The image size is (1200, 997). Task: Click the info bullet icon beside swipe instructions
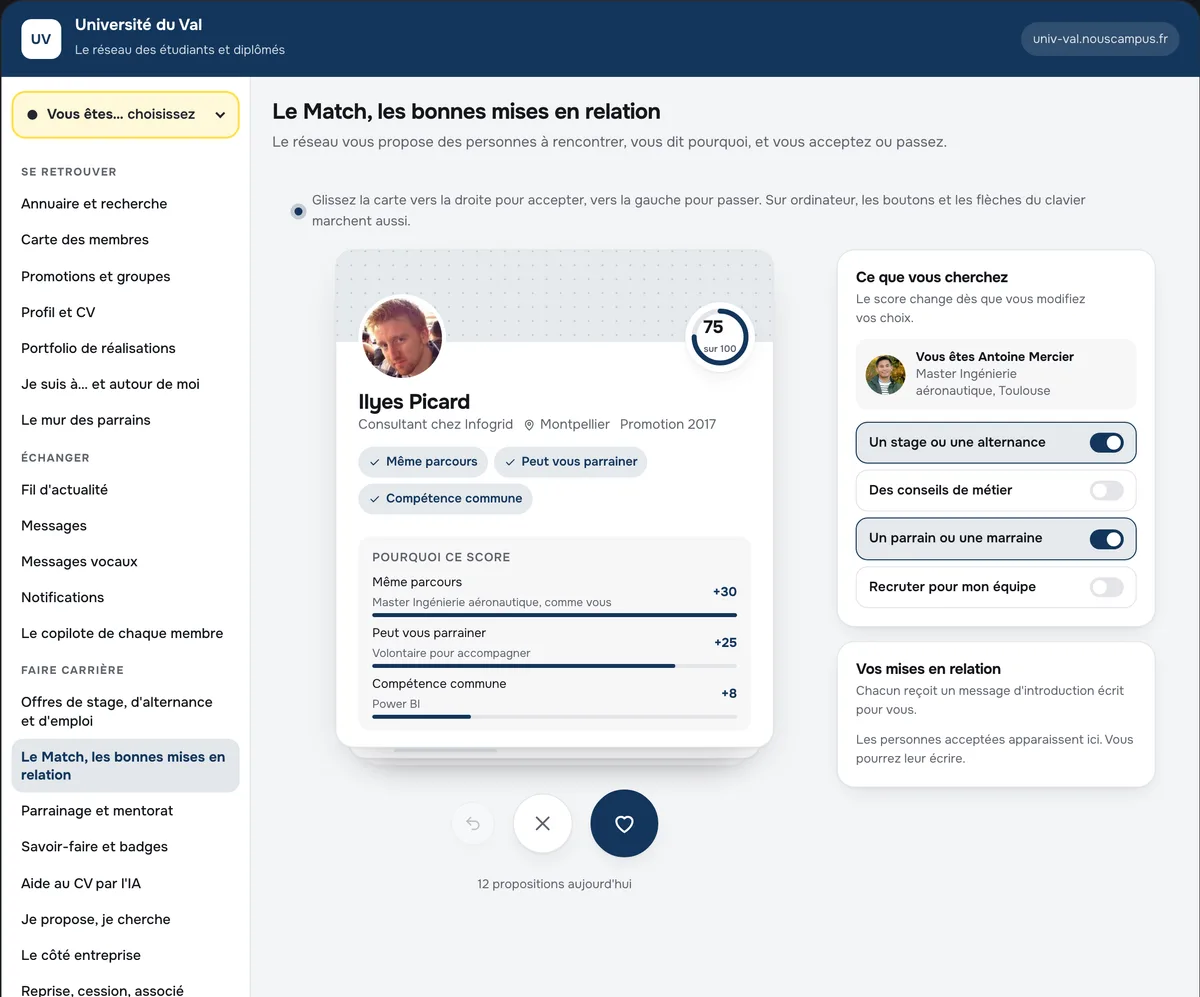click(298, 211)
